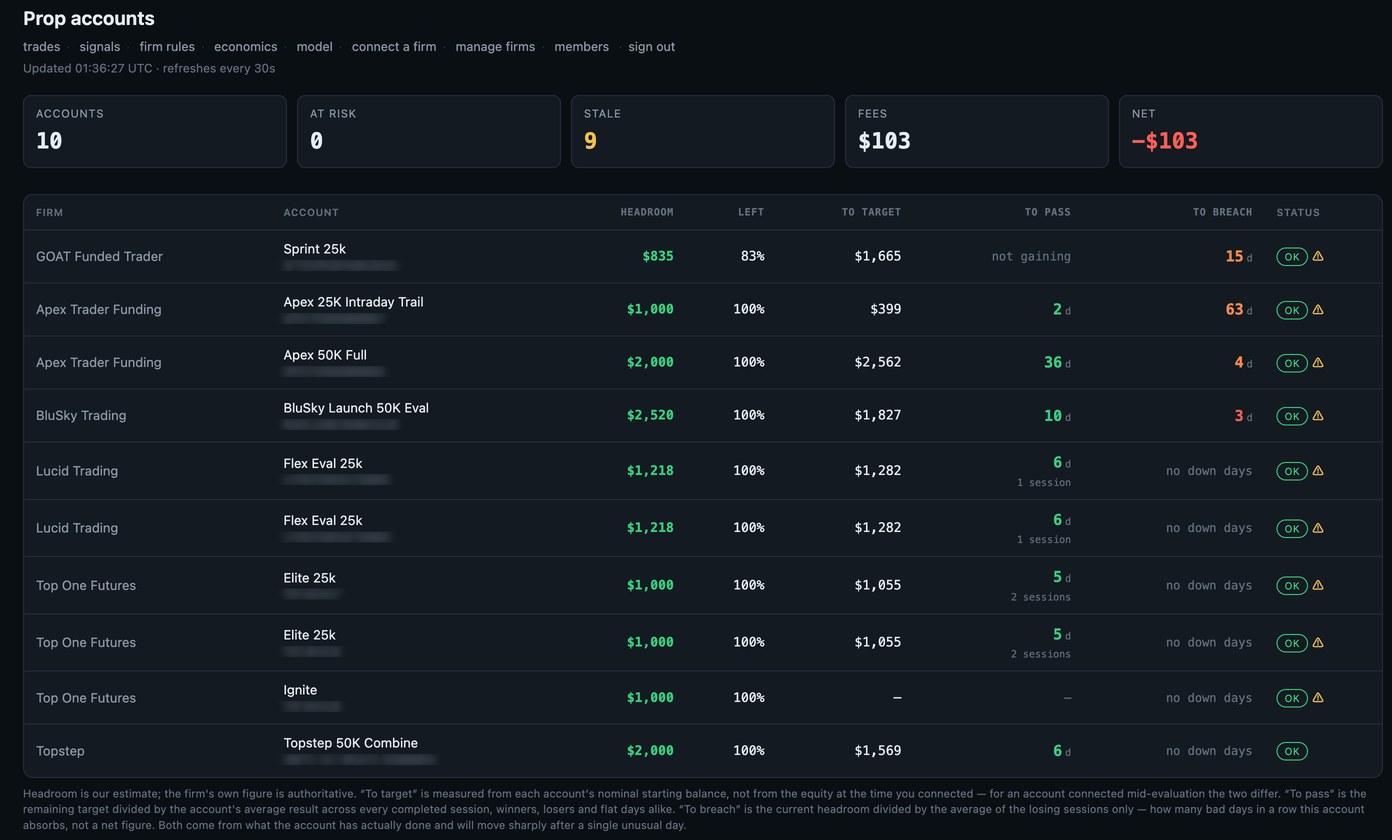Go to the members page
The image size is (1392, 840).
(x=582, y=47)
